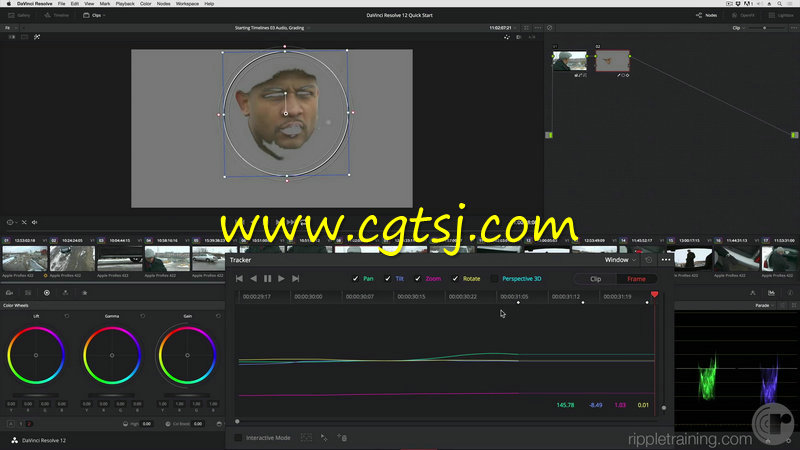The height and width of the screenshot is (450, 800).
Task: Select the Color Wheels palette icon
Action: (47, 293)
